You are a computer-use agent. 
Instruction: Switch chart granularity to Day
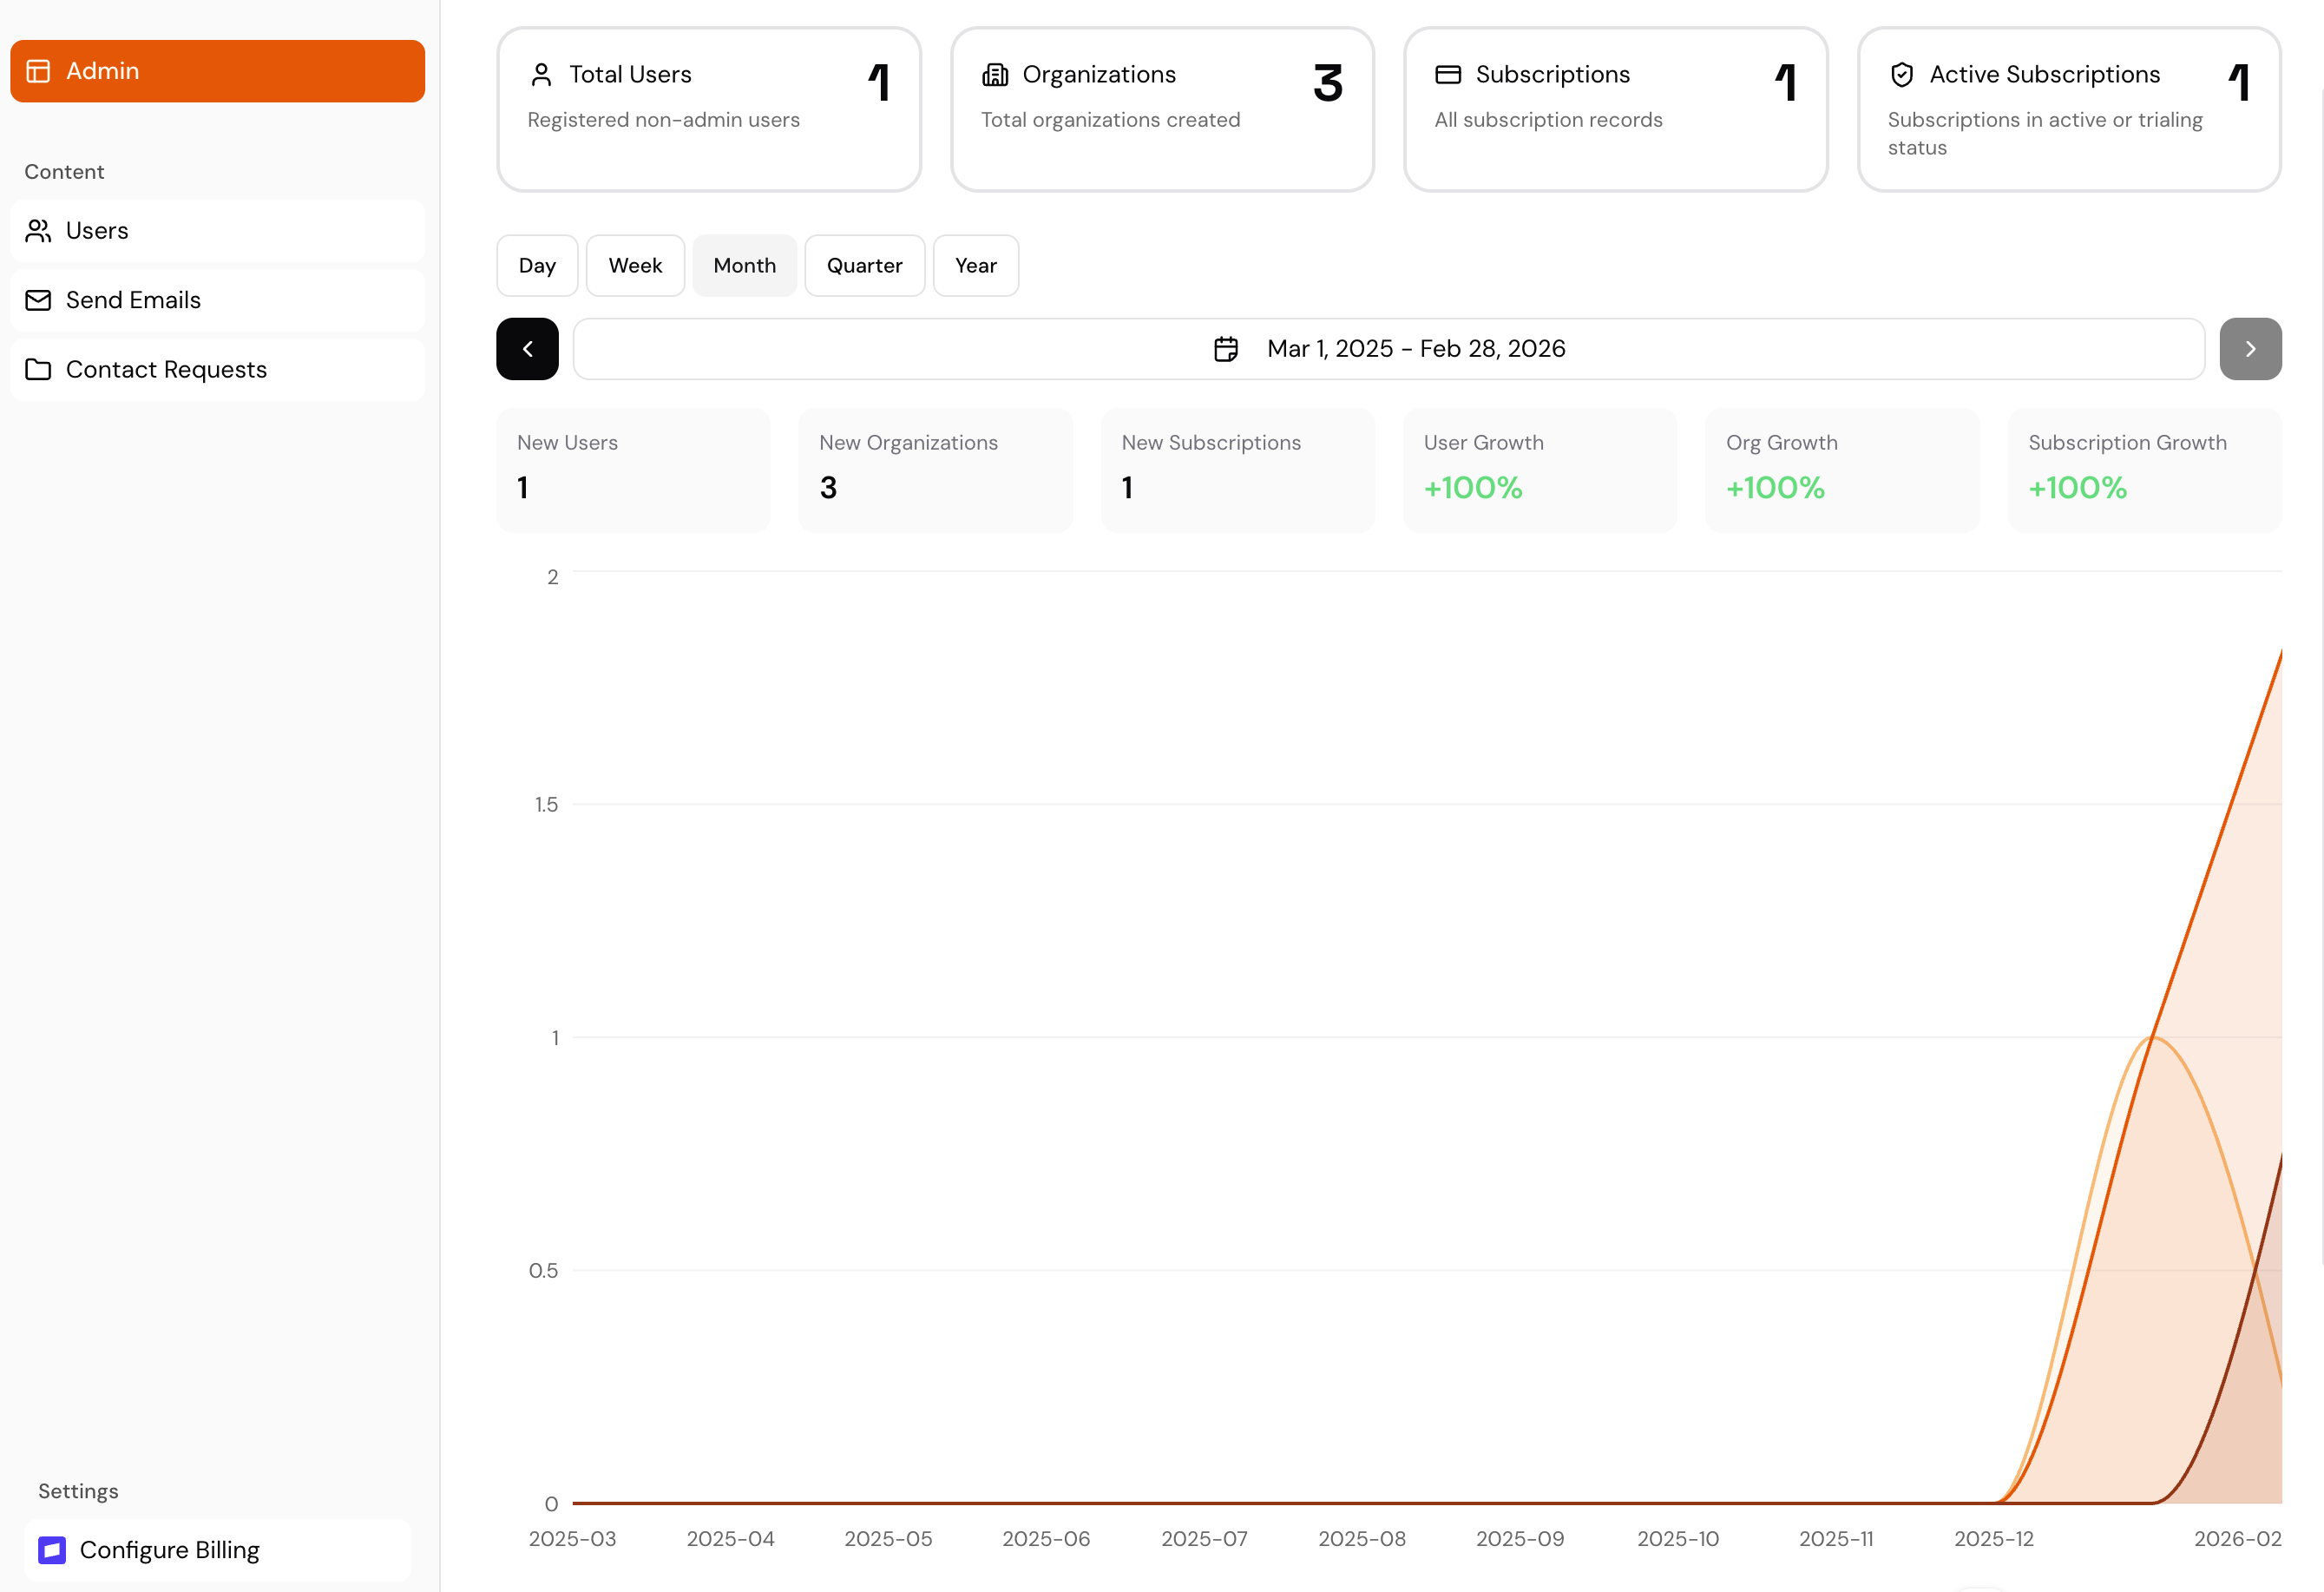click(x=537, y=266)
